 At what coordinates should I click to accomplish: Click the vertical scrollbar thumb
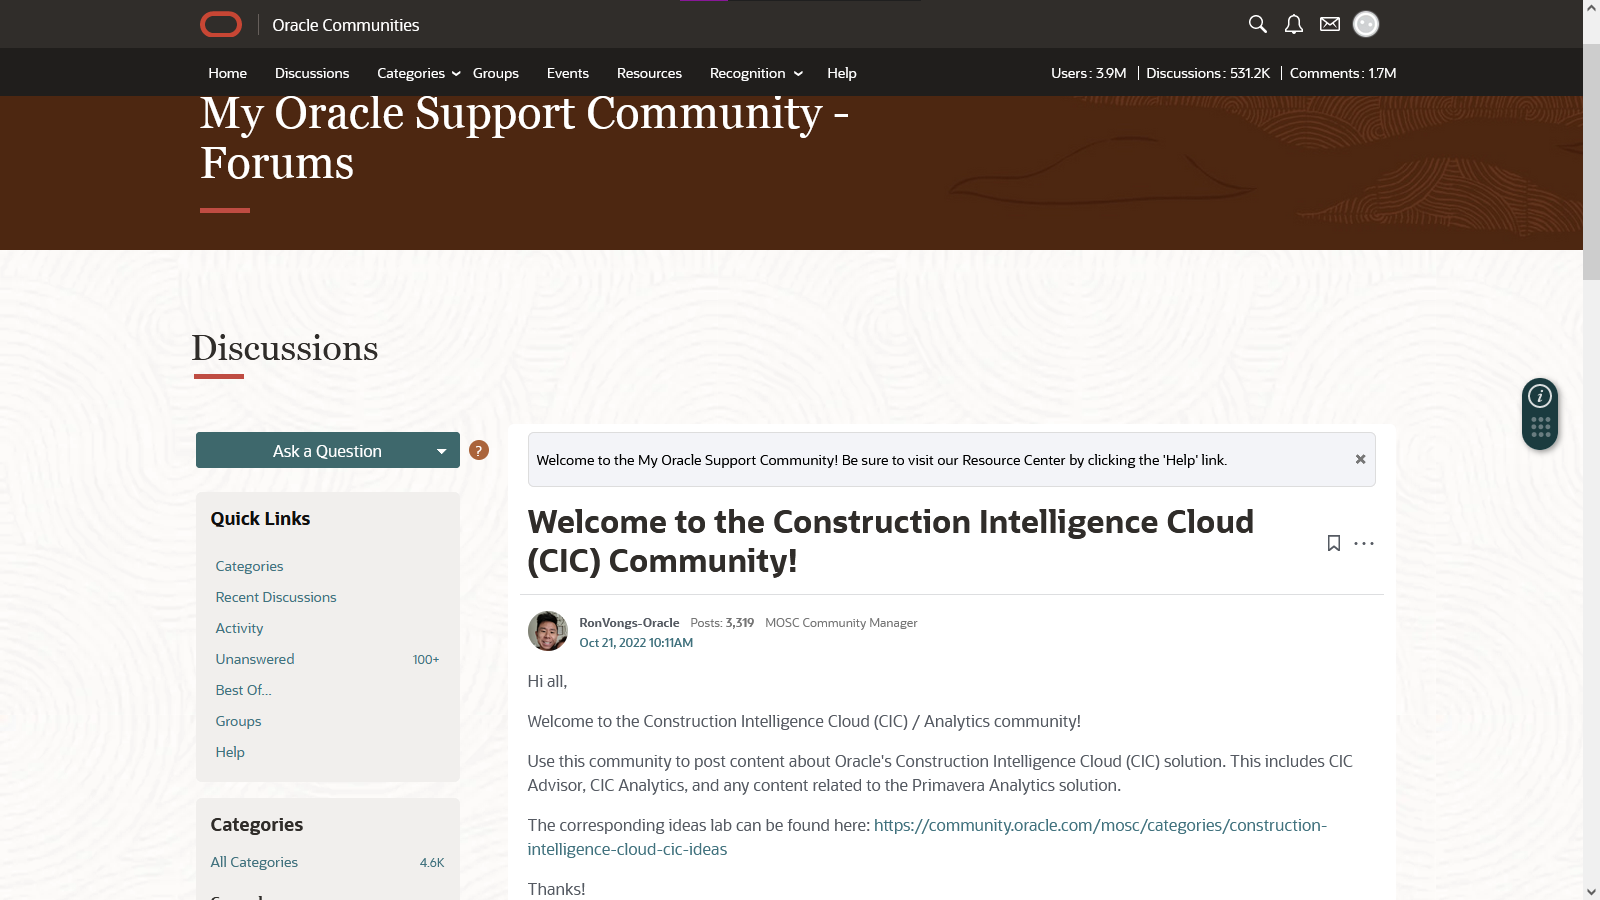coord(1591,160)
